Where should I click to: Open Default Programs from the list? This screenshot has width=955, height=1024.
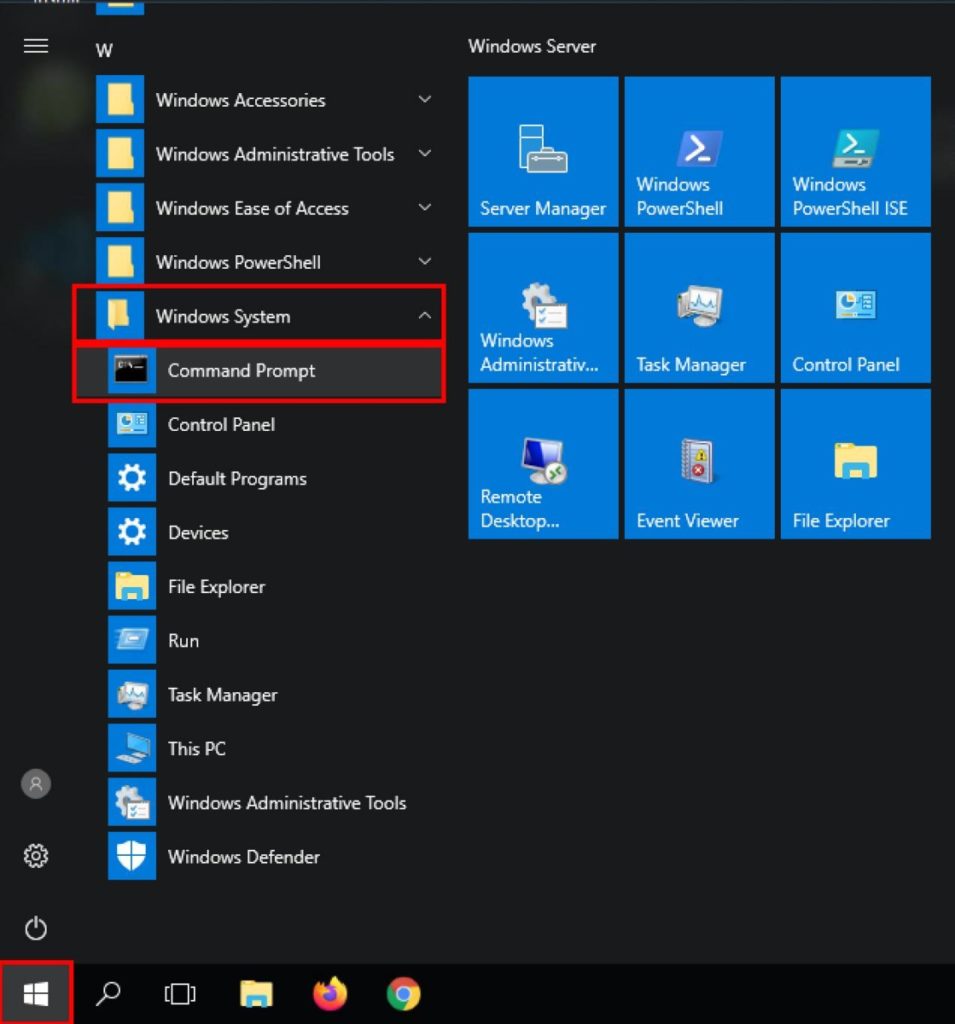tap(237, 478)
